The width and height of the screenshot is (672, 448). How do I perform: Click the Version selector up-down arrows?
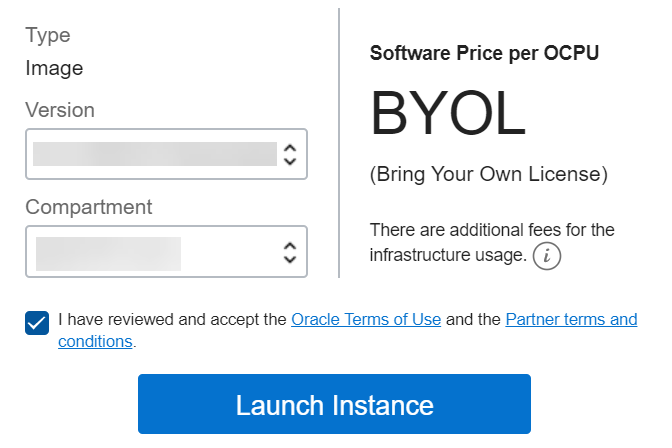pyautogui.click(x=290, y=154)
